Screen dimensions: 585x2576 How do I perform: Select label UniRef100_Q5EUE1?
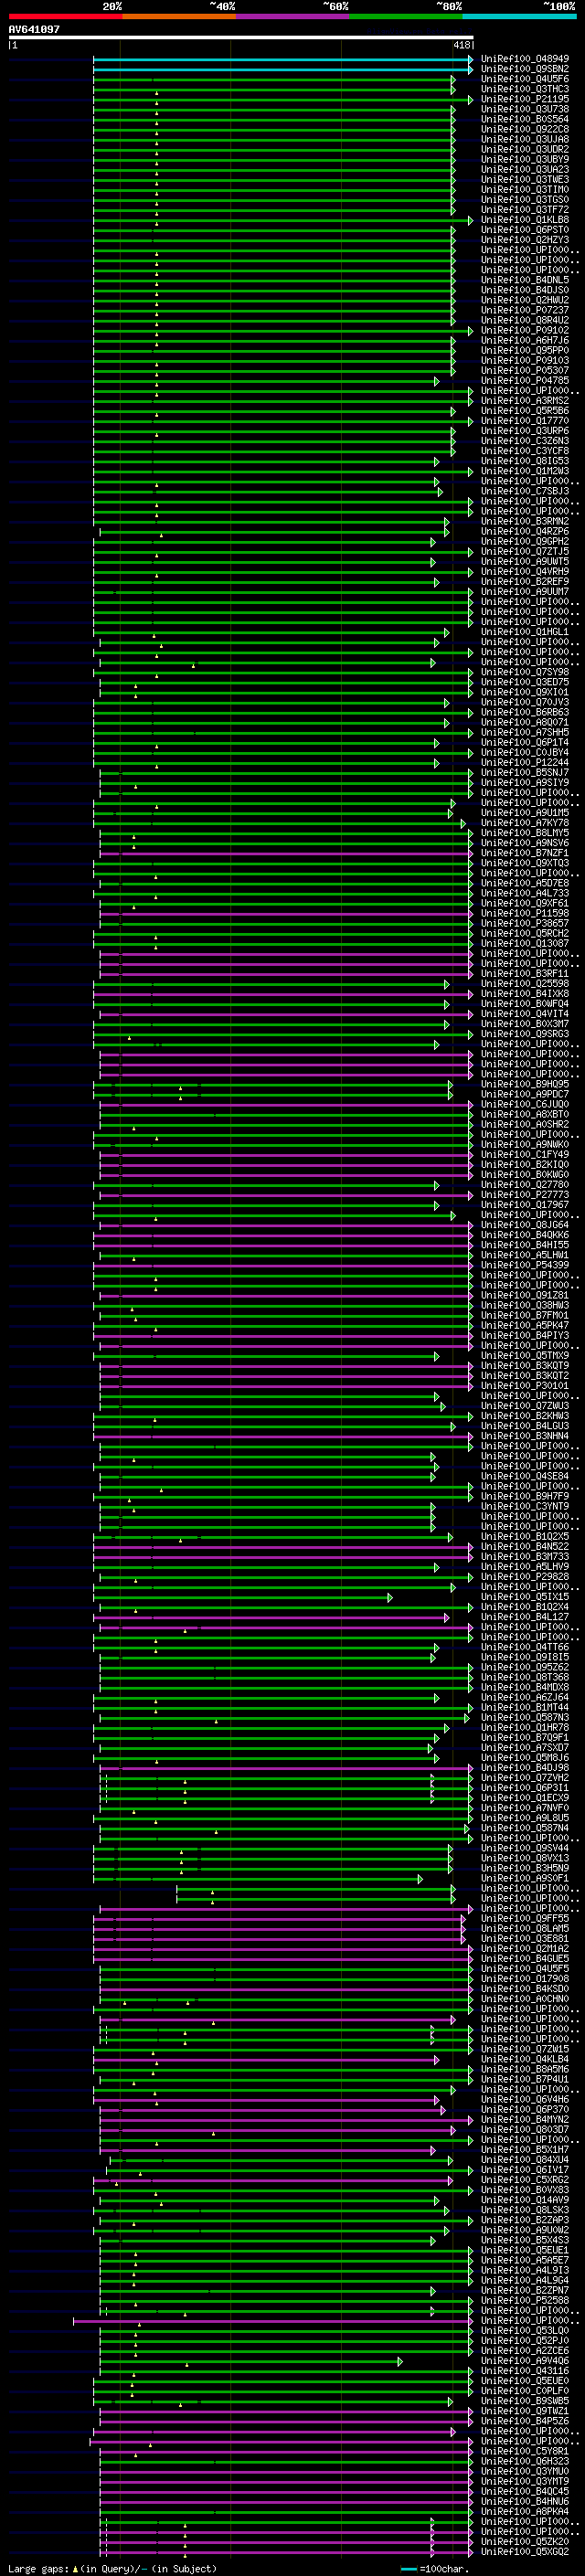coord(525,2250)
